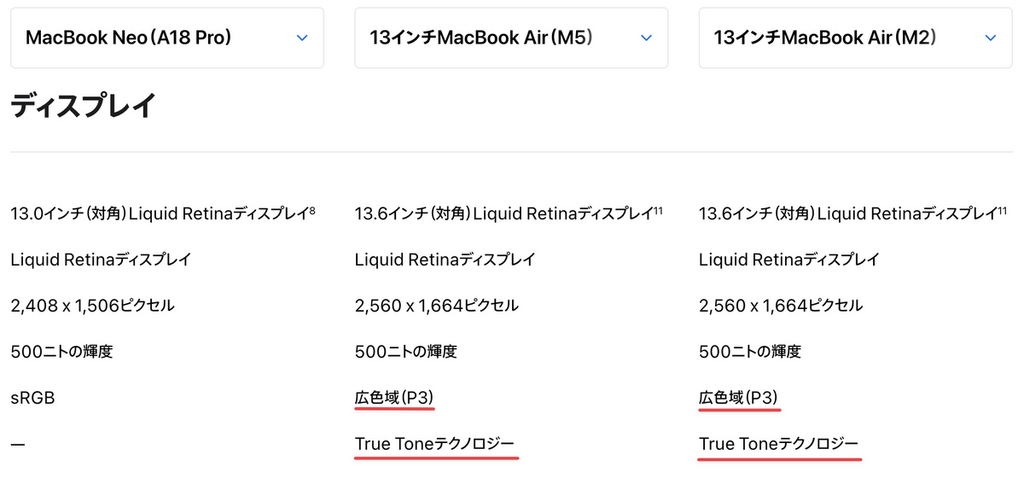
Task: Click the chevron arrow in MacBook Air (M2) selector
Action: click(x=990, y=38)
